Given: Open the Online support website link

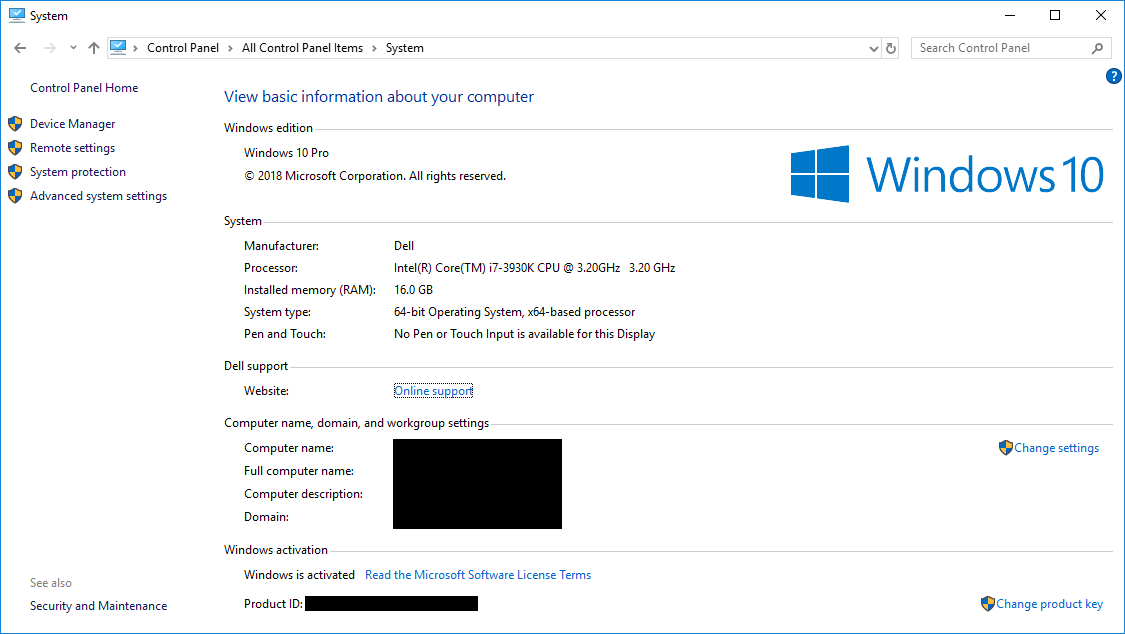Looking at the screenshot, I should [x=433, y=391].
